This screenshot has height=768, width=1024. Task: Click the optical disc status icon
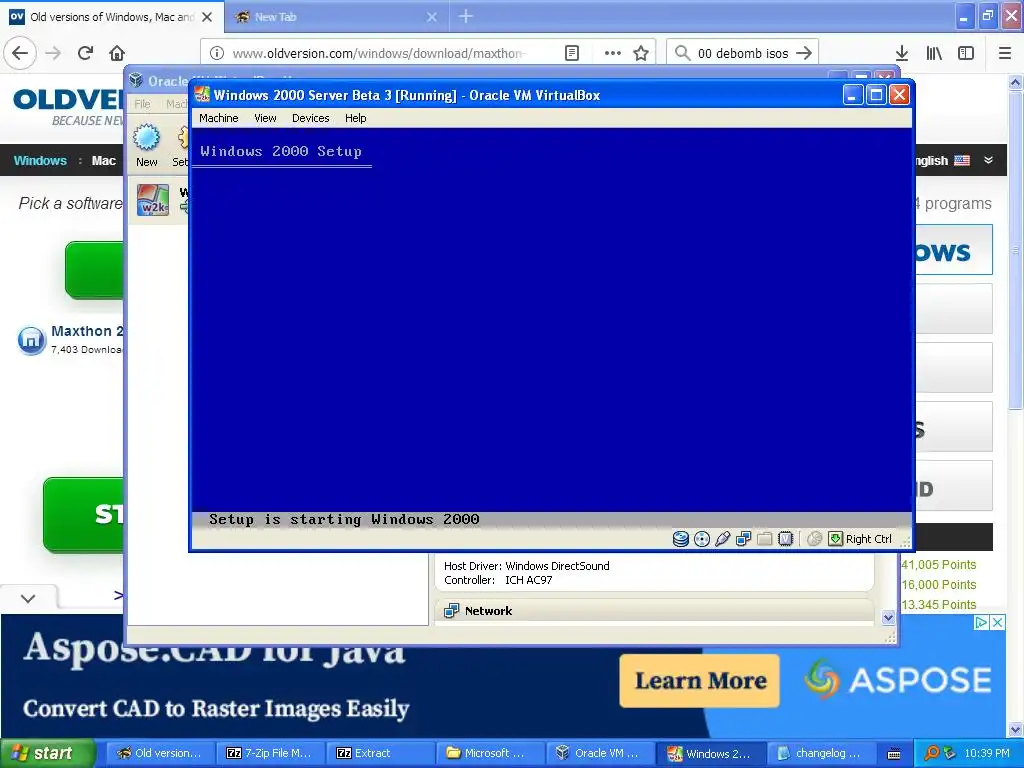(x=701, y=539)
